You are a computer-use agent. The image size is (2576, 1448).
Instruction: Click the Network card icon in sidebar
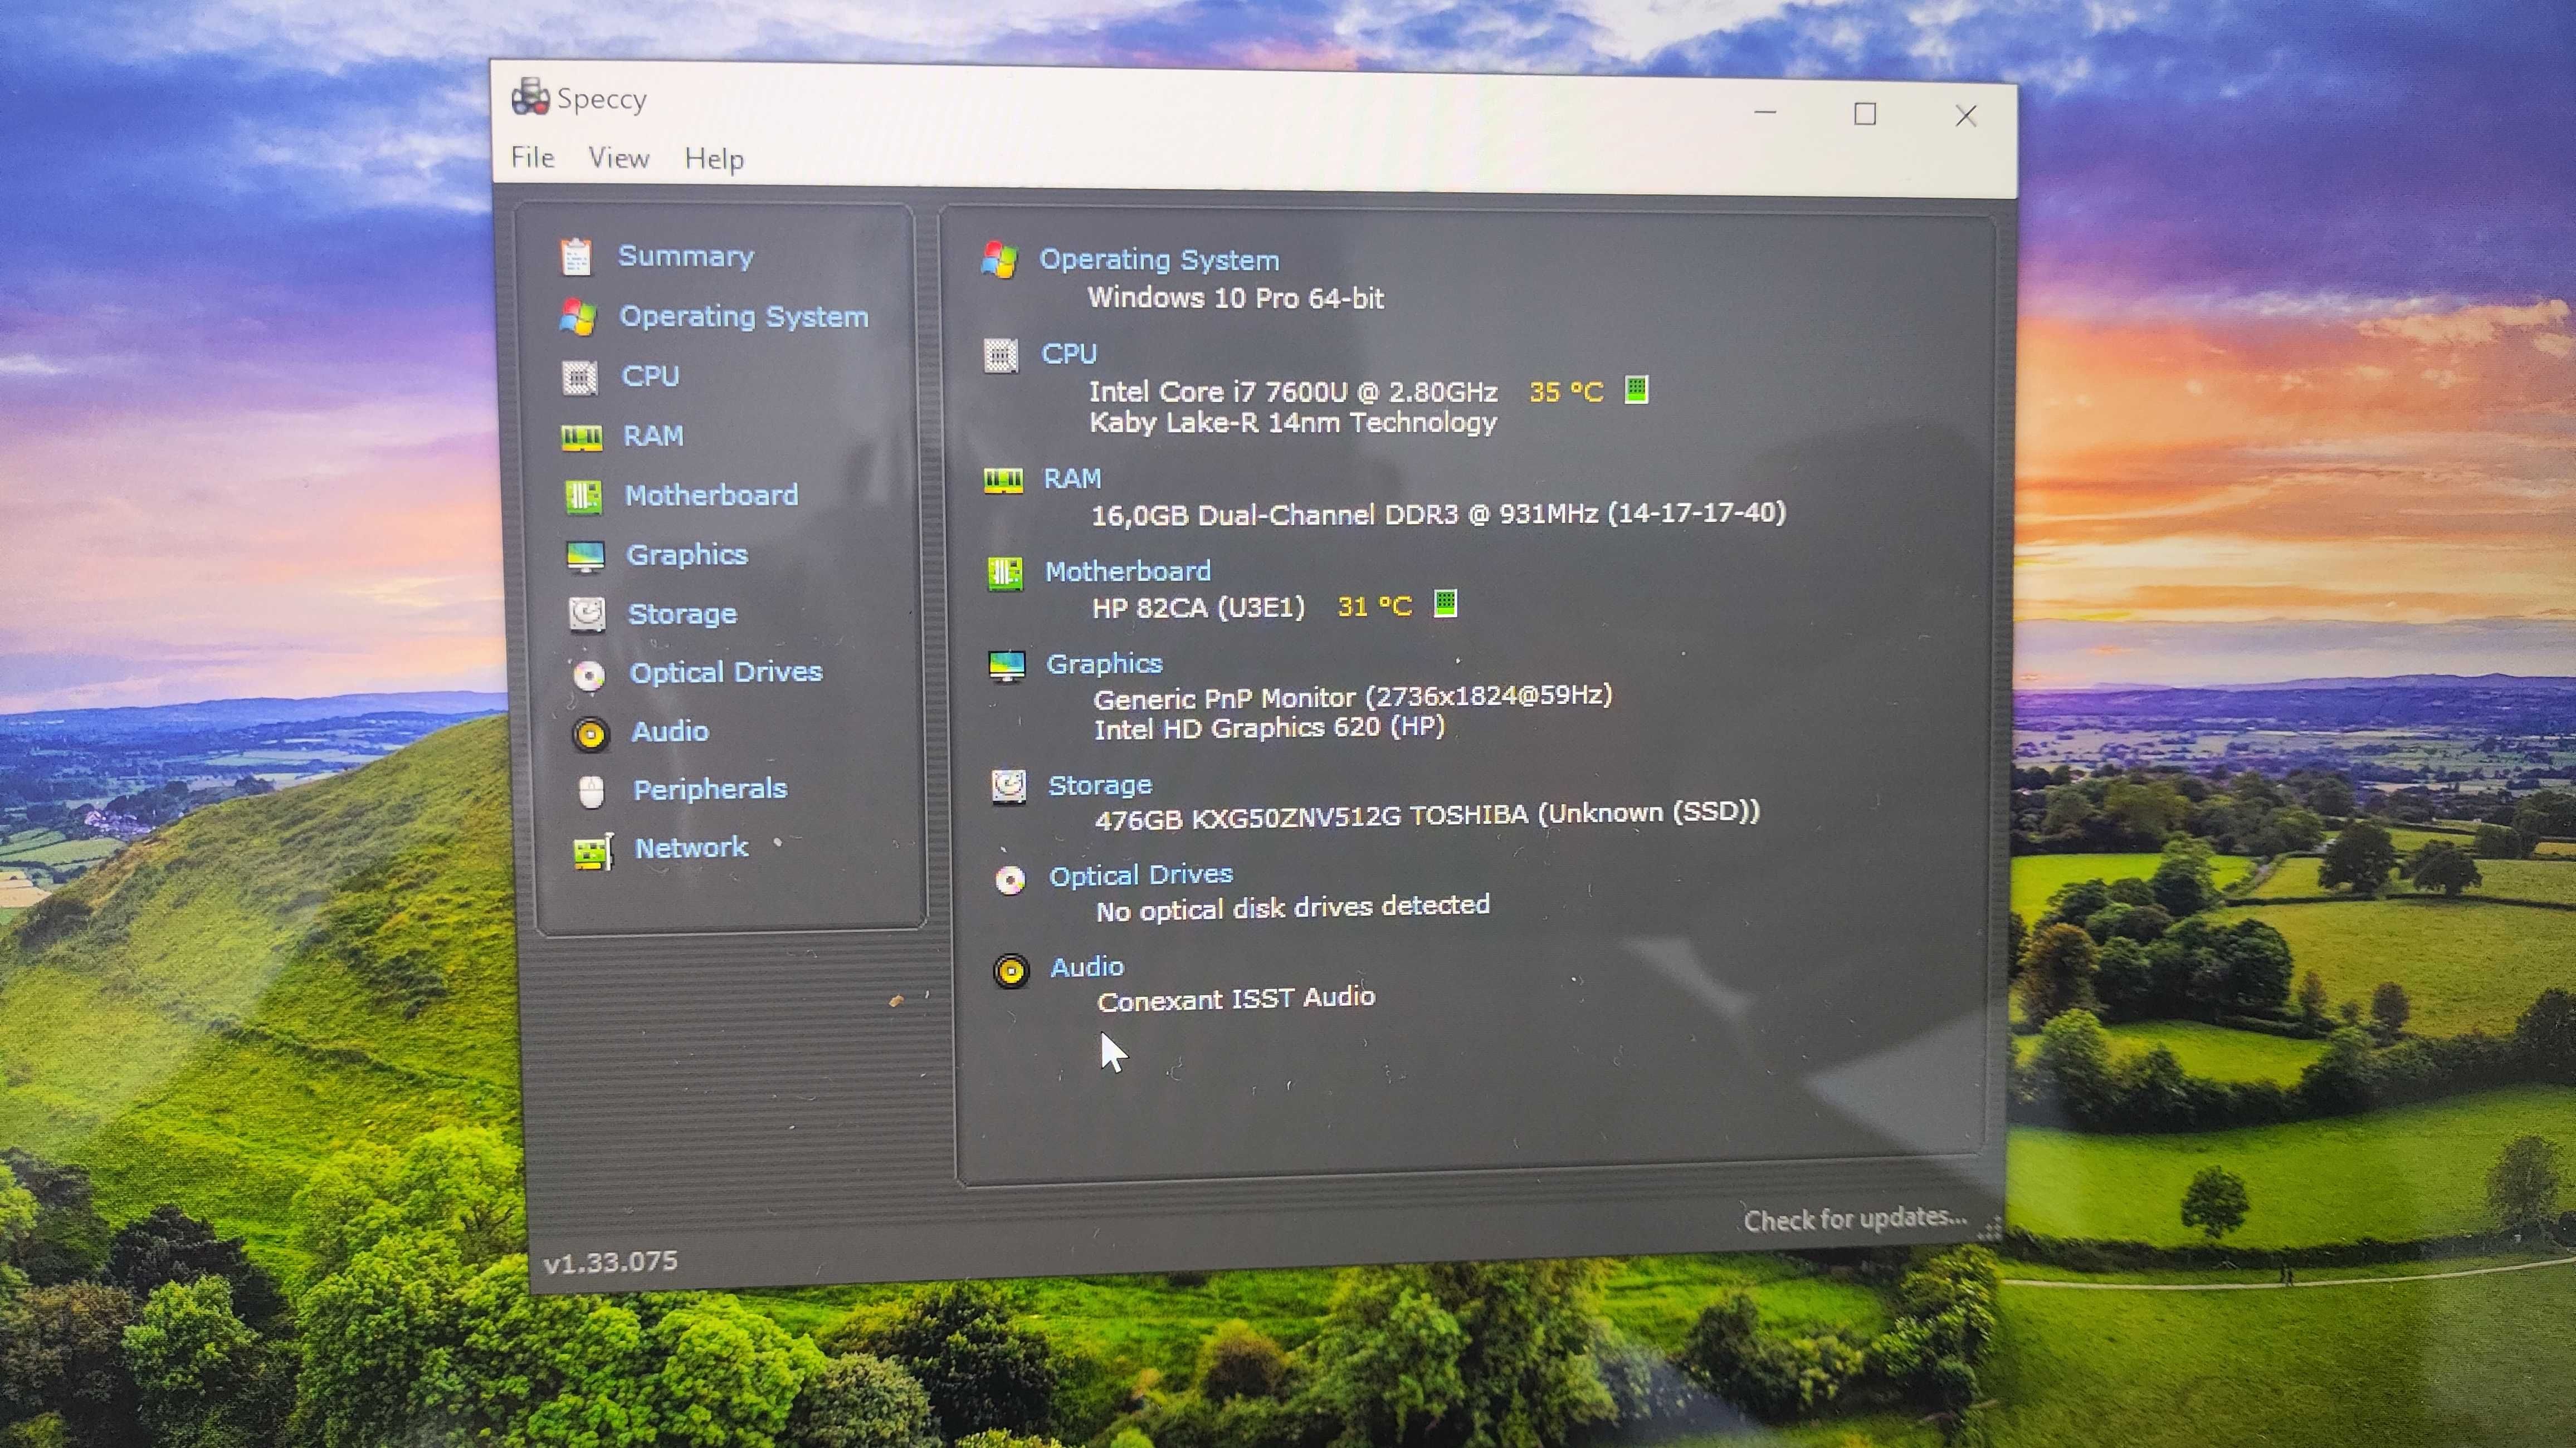pos(593,852)
